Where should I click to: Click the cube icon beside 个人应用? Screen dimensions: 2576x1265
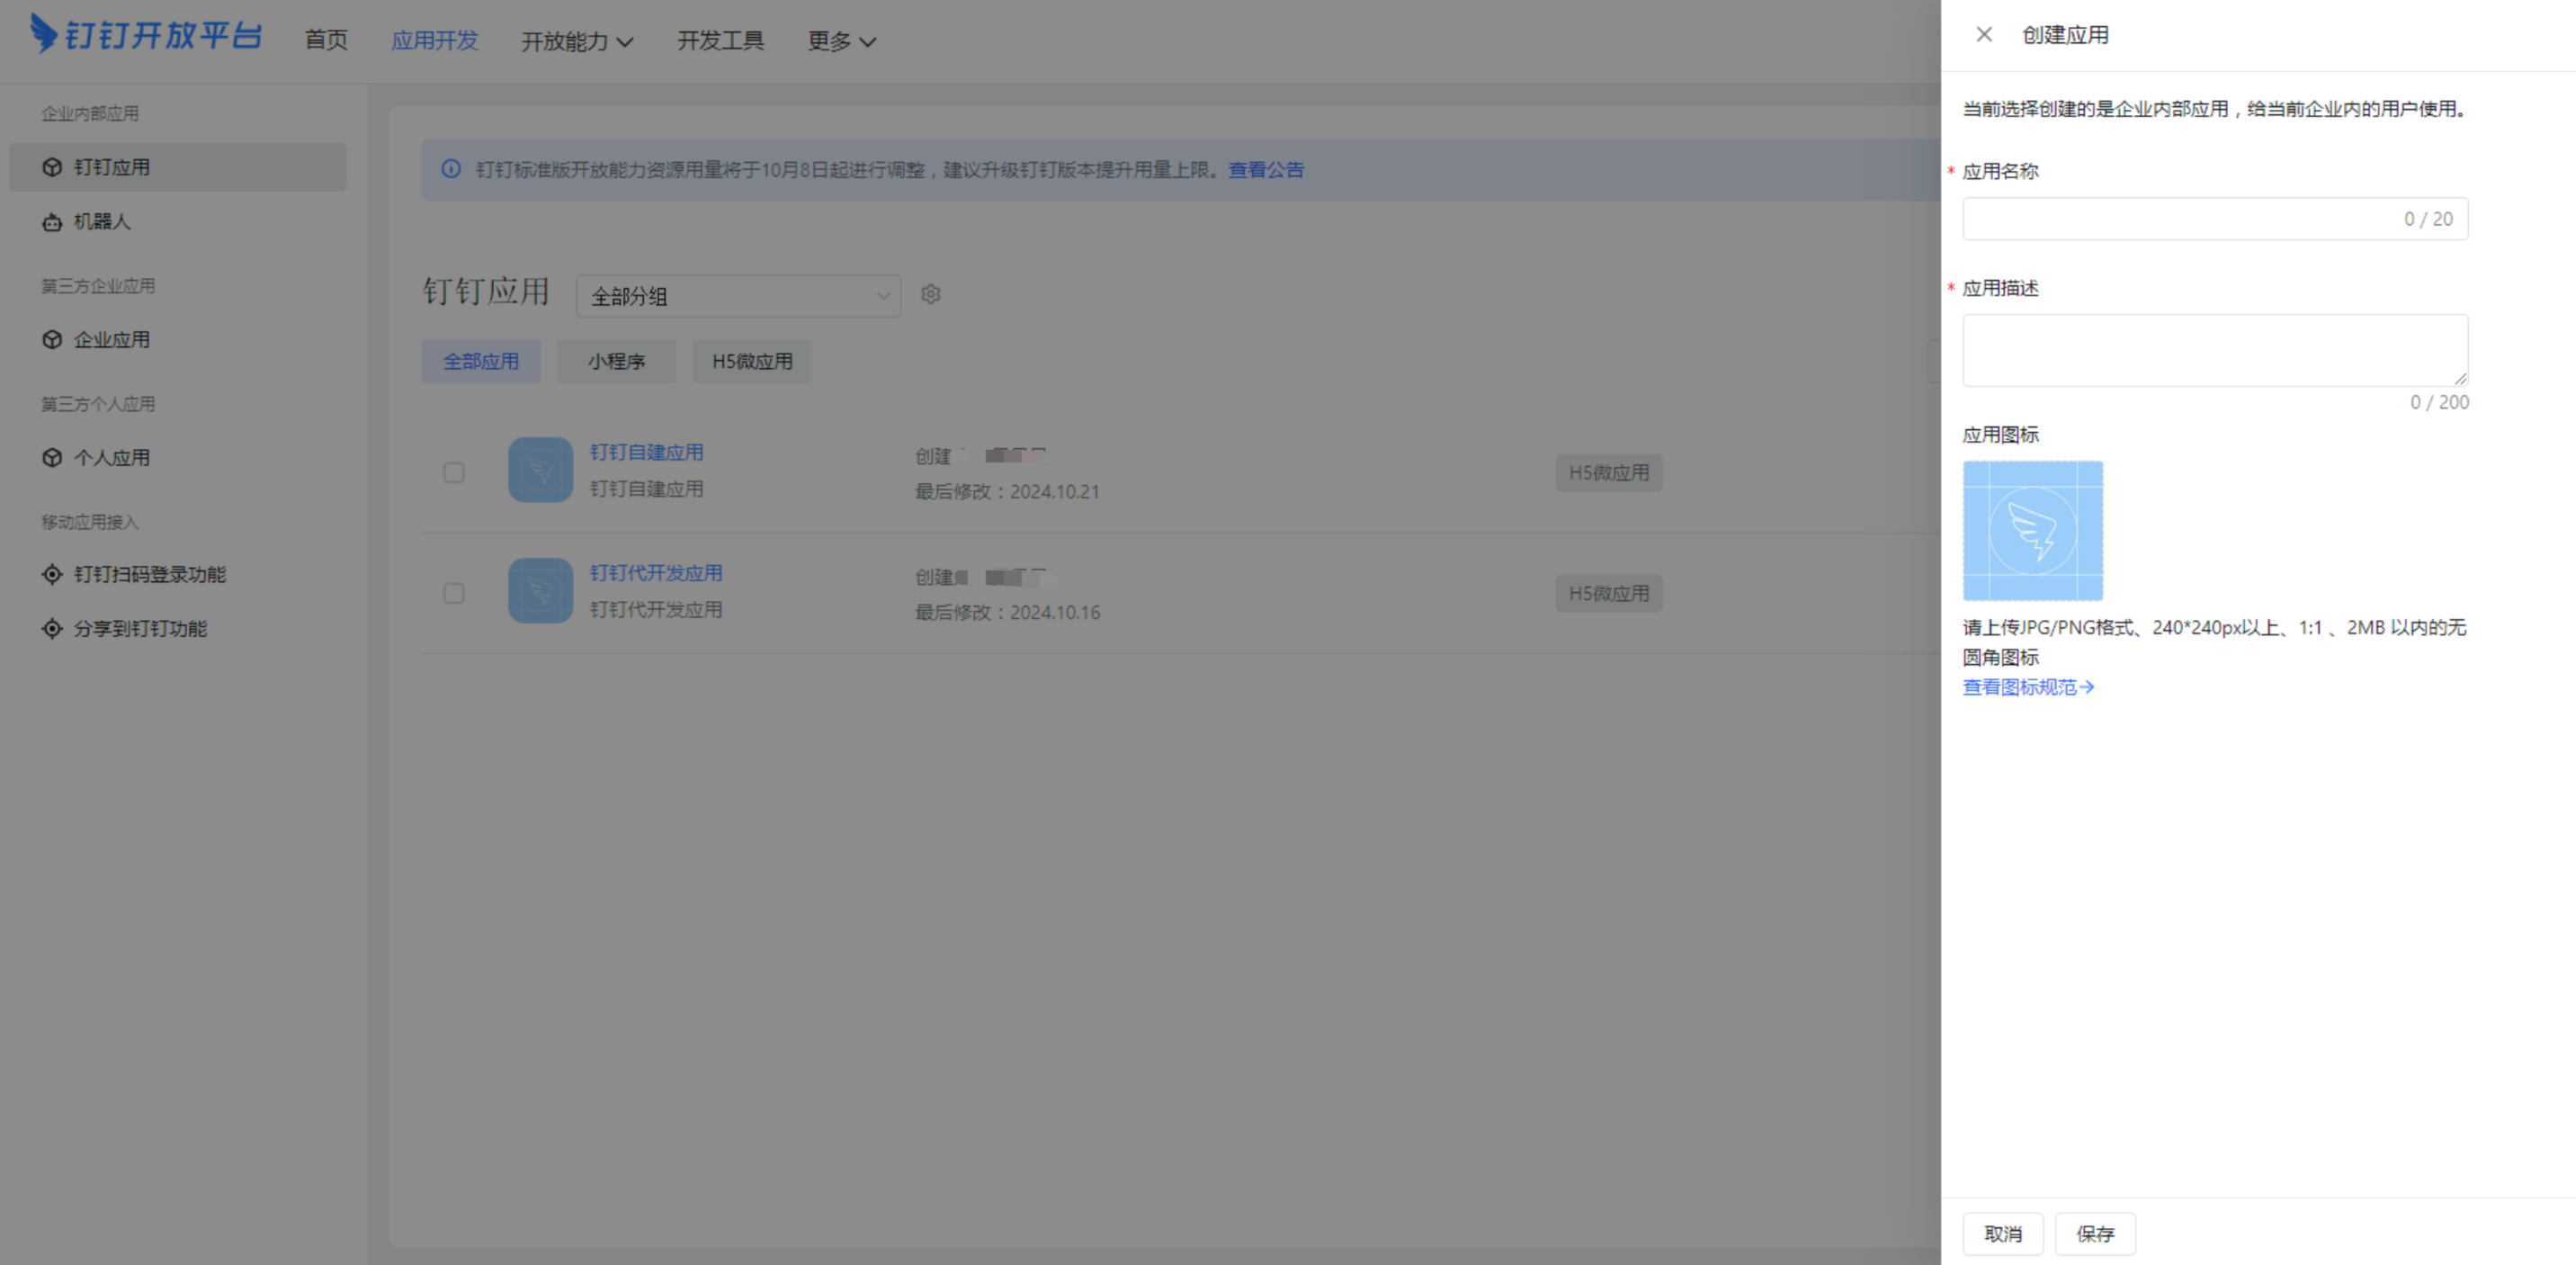tap(52, 457)
